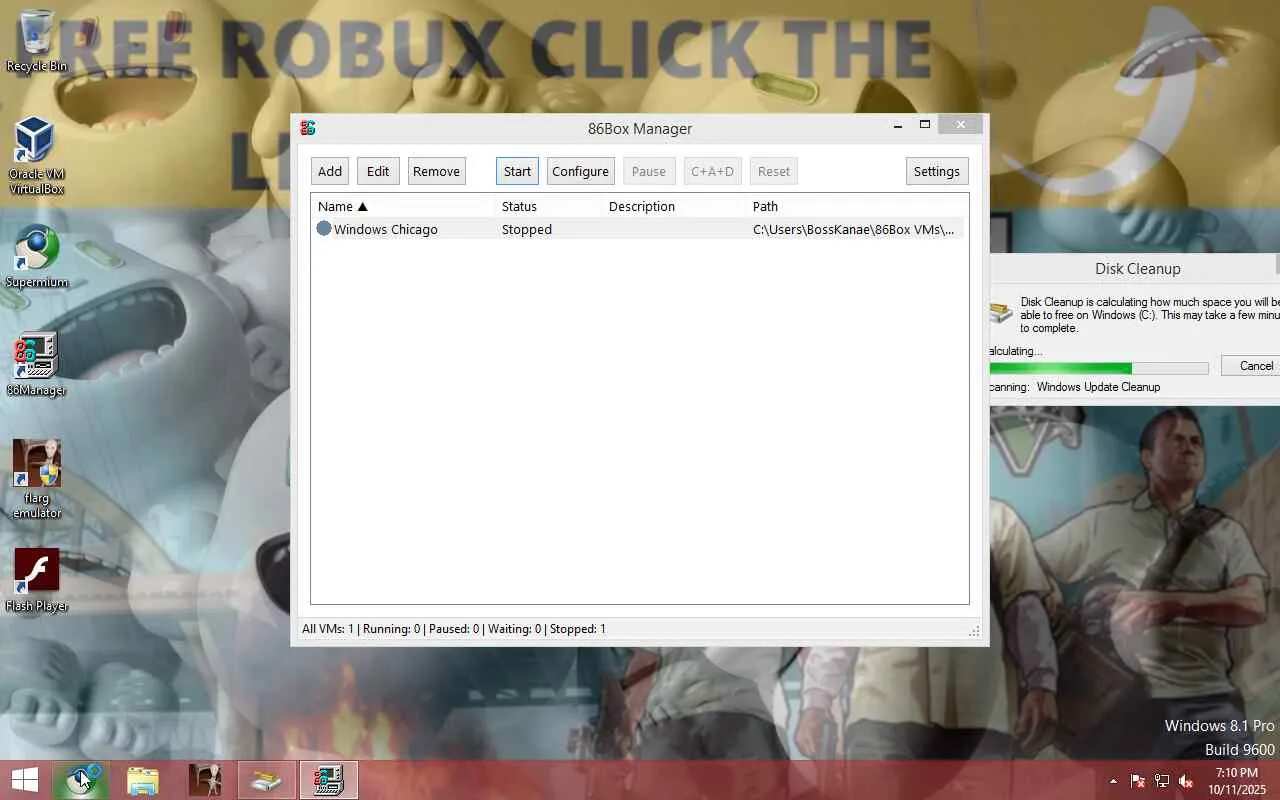Open the Recycle Bin desktop icon
Screen dimensions: 1280x800
[x=37, y=40]
